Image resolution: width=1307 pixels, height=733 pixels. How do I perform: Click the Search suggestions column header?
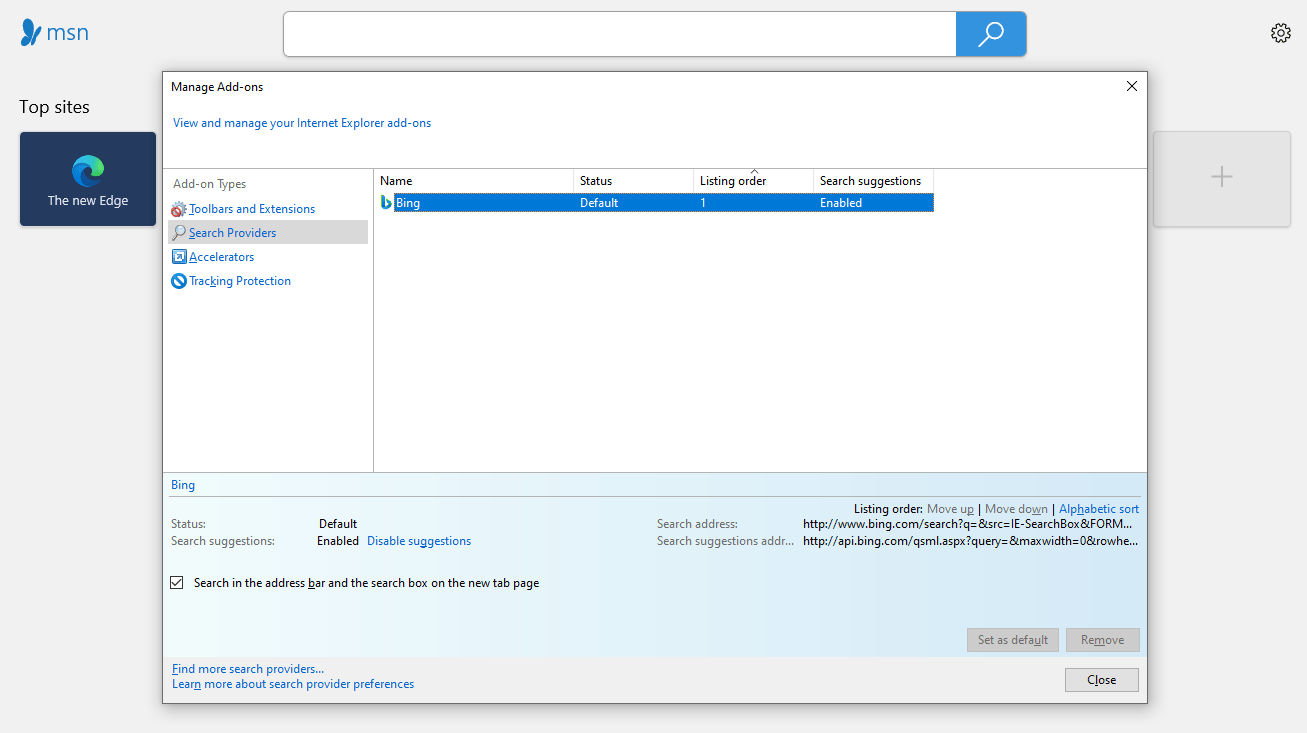(872, 181)
